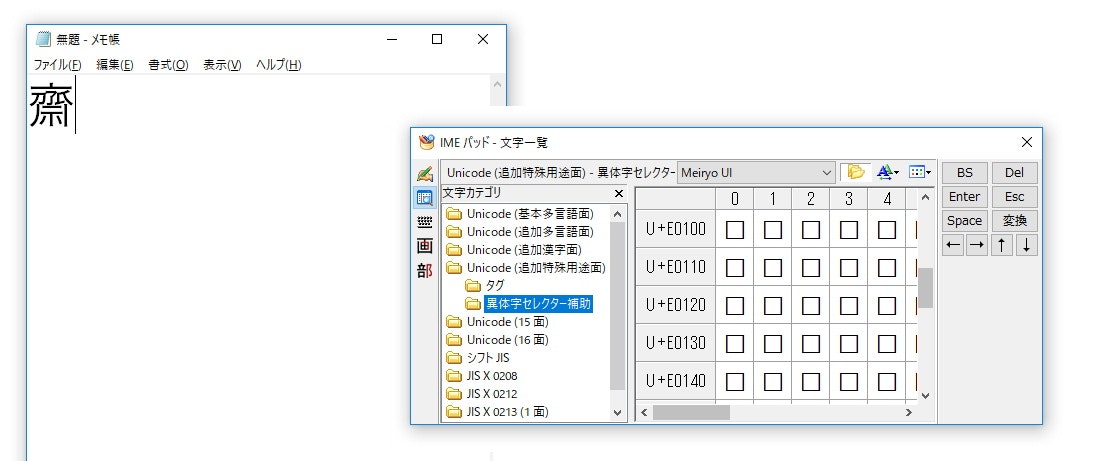Screen dimensions: 1102x461
Task: Click the Space button in IME Pad
Action: pos(964,221)
